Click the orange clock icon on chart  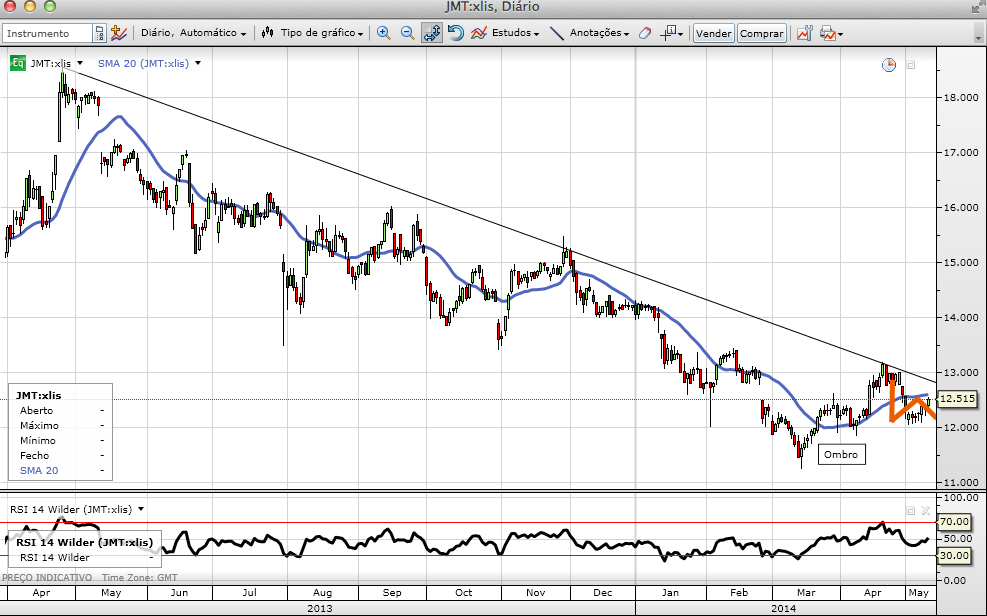pyautogui.click(x=889, y=65)
